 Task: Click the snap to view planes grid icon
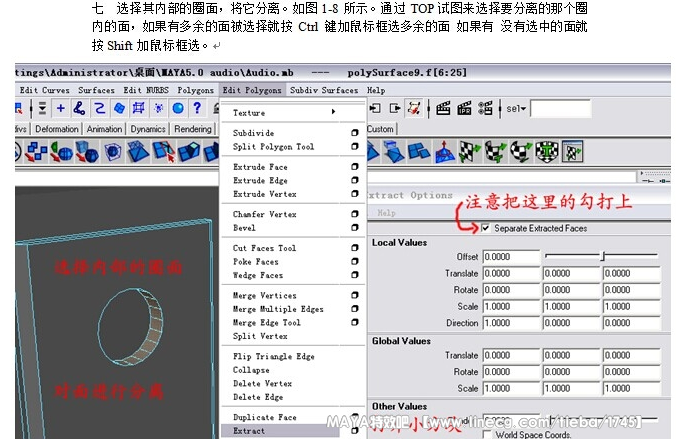click(x=138, y=108)
